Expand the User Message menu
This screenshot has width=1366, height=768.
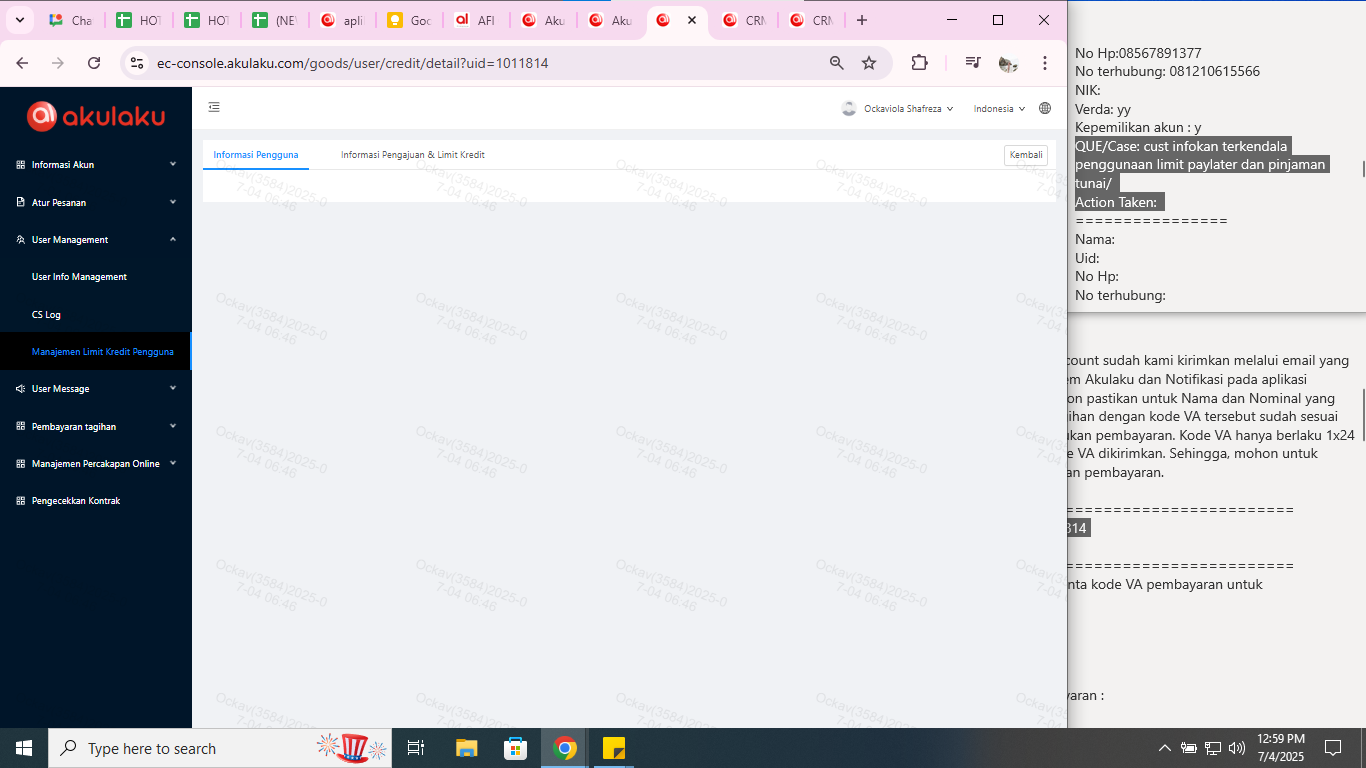(96, 389)
